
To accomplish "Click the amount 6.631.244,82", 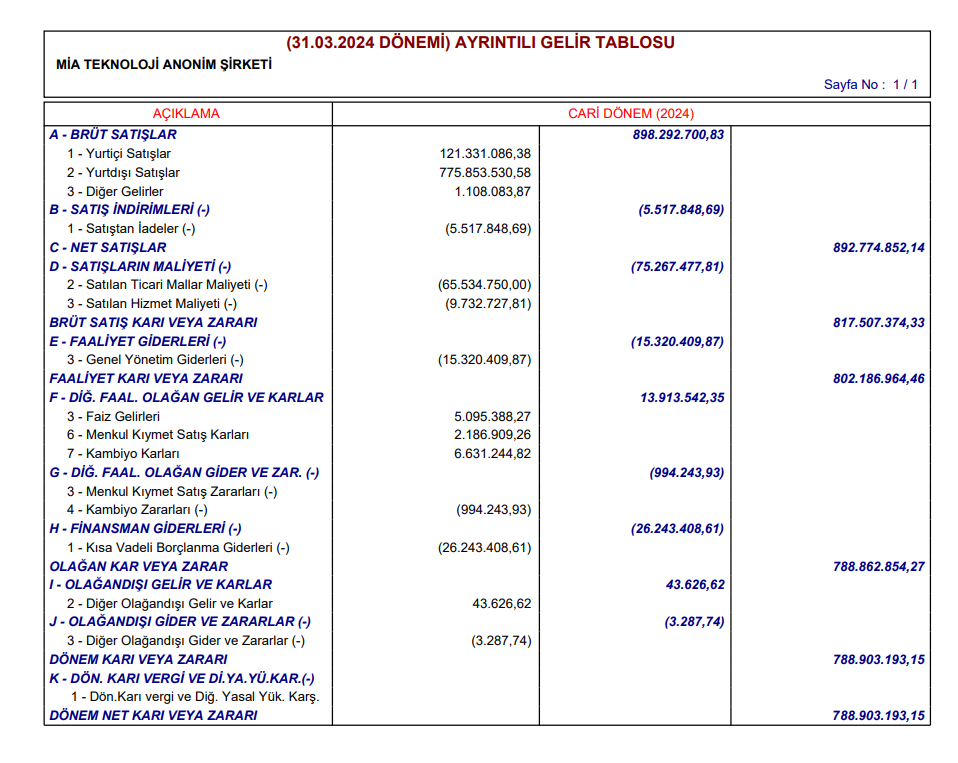I will 492,454.
